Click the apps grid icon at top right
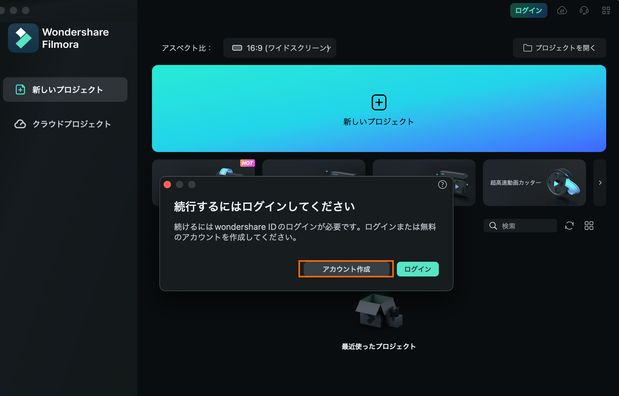This screenshot has width=619, height=396. pos(606,11)
